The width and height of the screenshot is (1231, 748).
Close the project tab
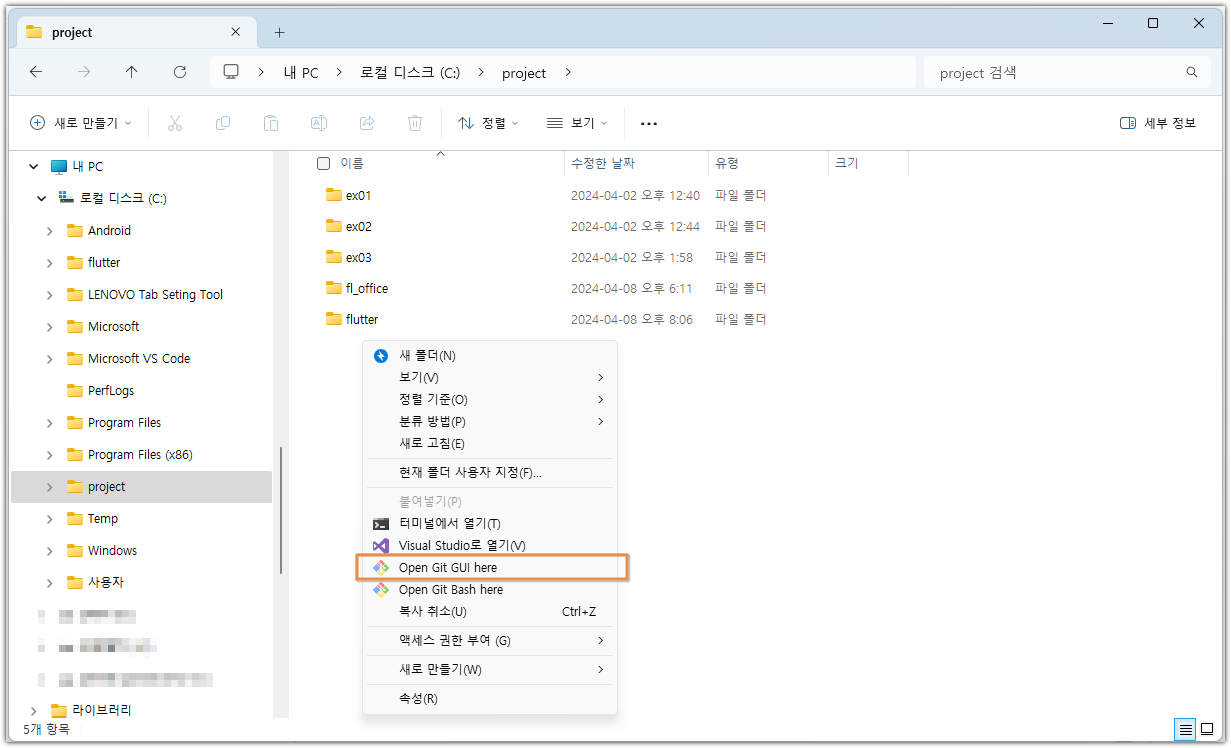(234, 32)
